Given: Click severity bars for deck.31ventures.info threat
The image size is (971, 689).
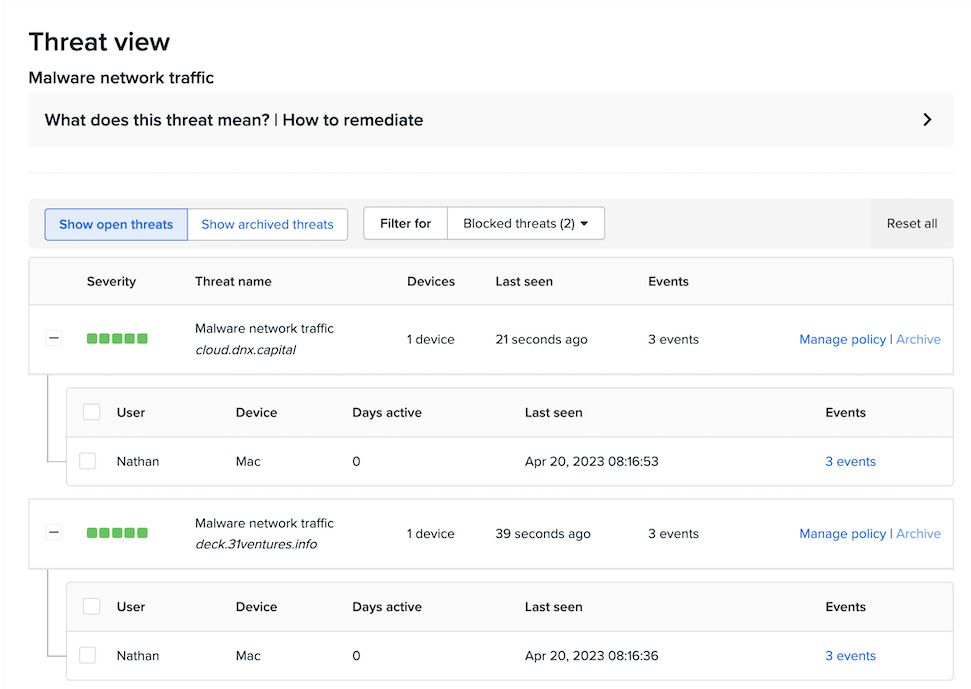Looking at the screenshot, I should click(117, 533).
